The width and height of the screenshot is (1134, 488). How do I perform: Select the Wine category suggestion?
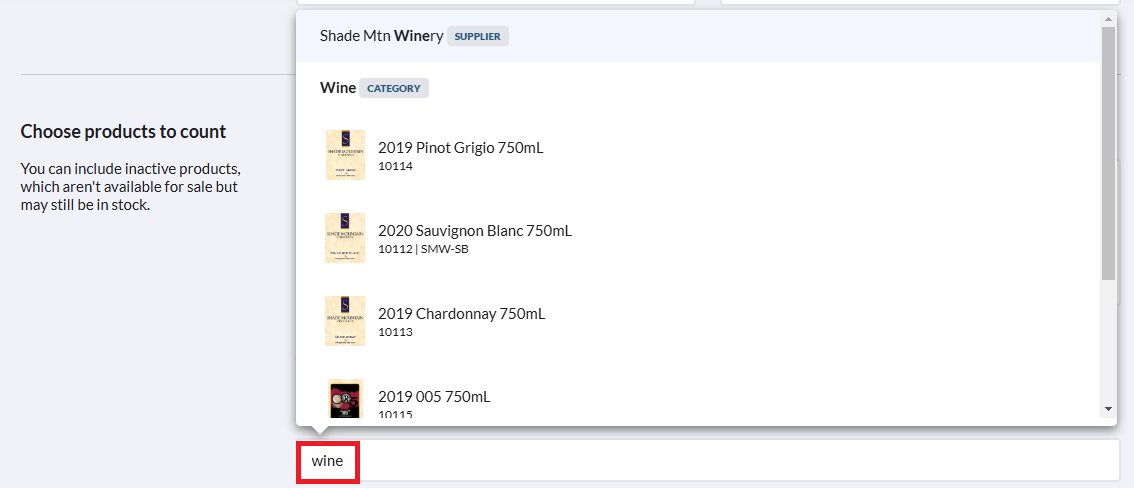[698, 88]
